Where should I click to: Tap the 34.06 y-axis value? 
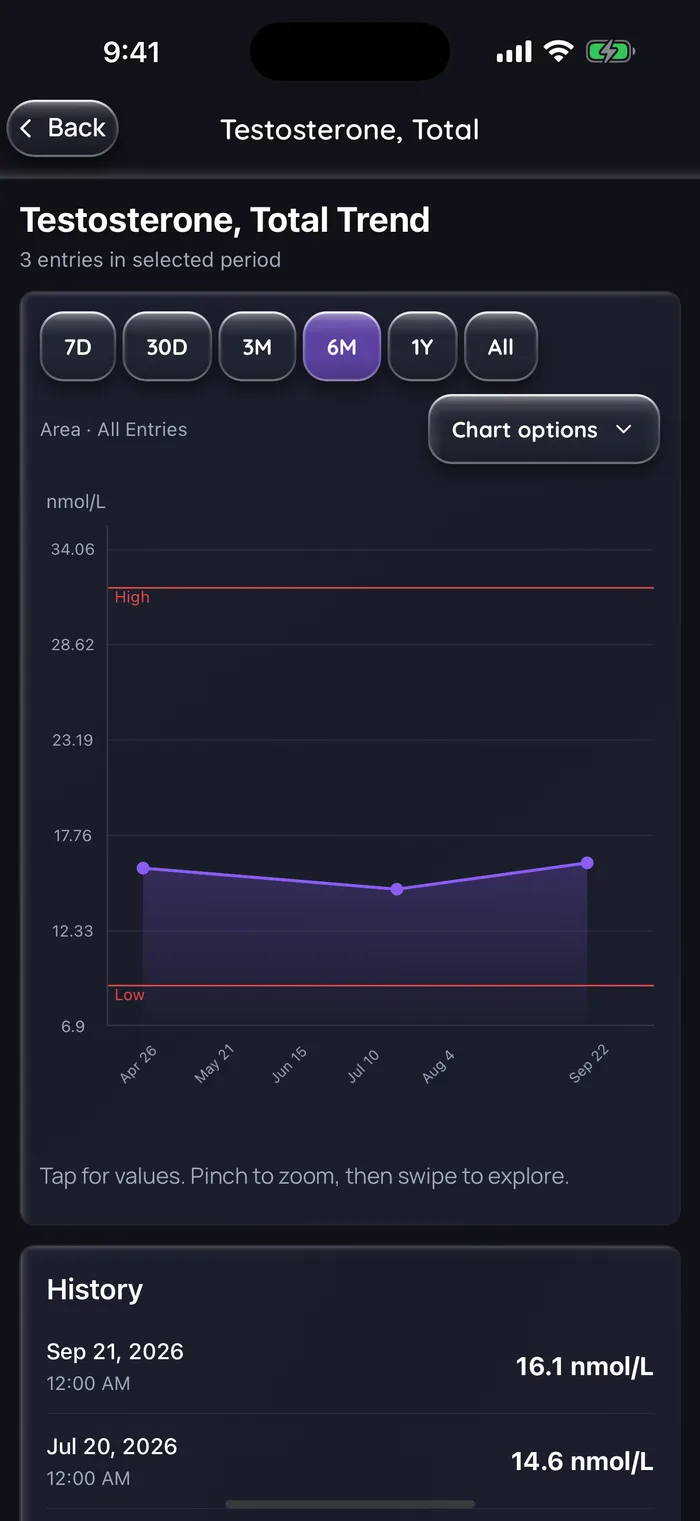[72, 549]
